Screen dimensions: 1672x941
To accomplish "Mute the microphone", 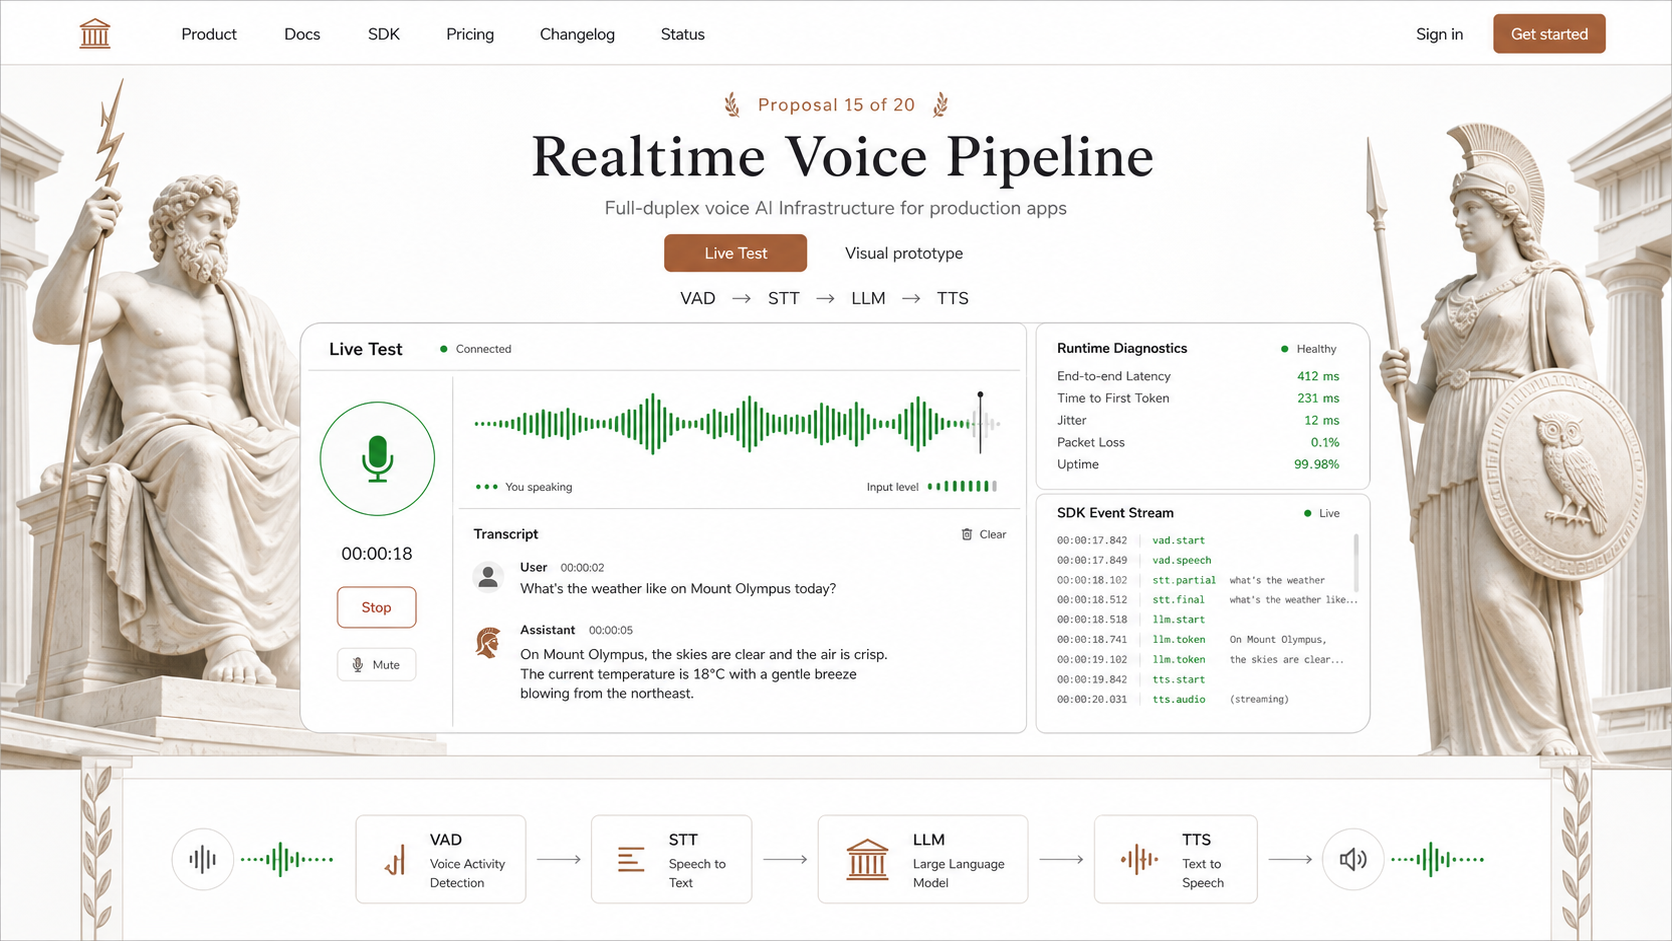I will (377, 665).
